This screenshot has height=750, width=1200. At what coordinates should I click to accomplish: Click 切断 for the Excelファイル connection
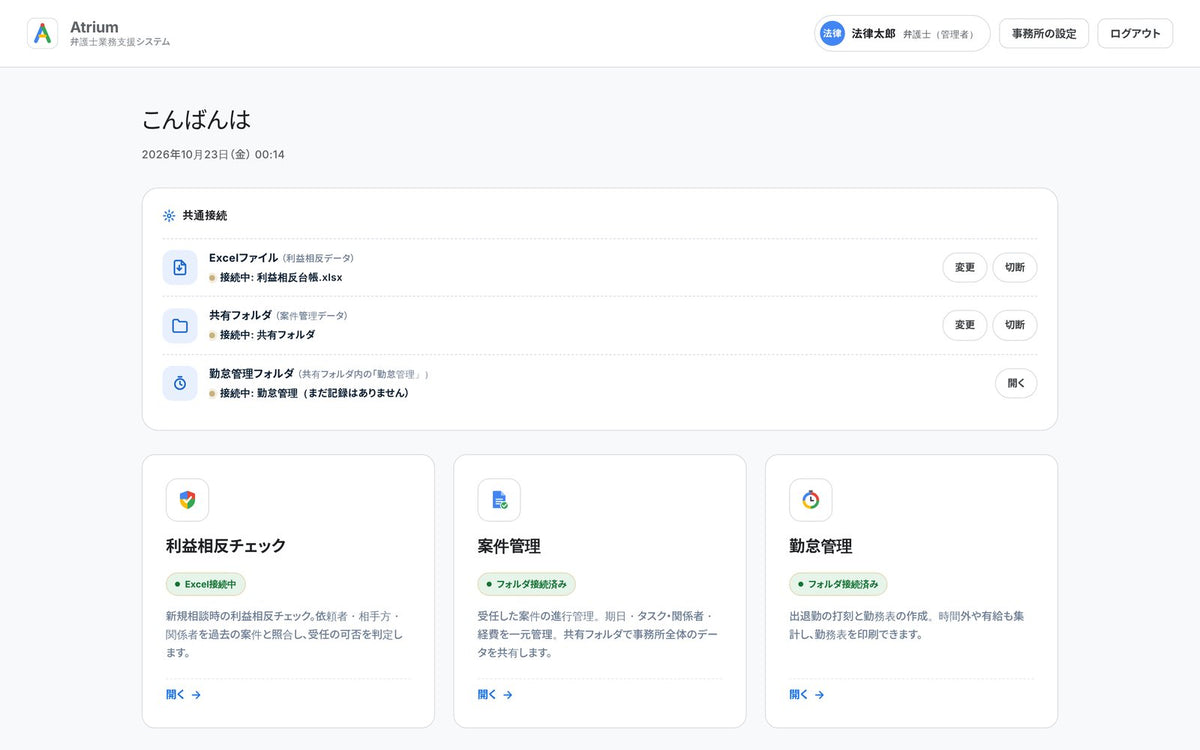[1015, 267]
